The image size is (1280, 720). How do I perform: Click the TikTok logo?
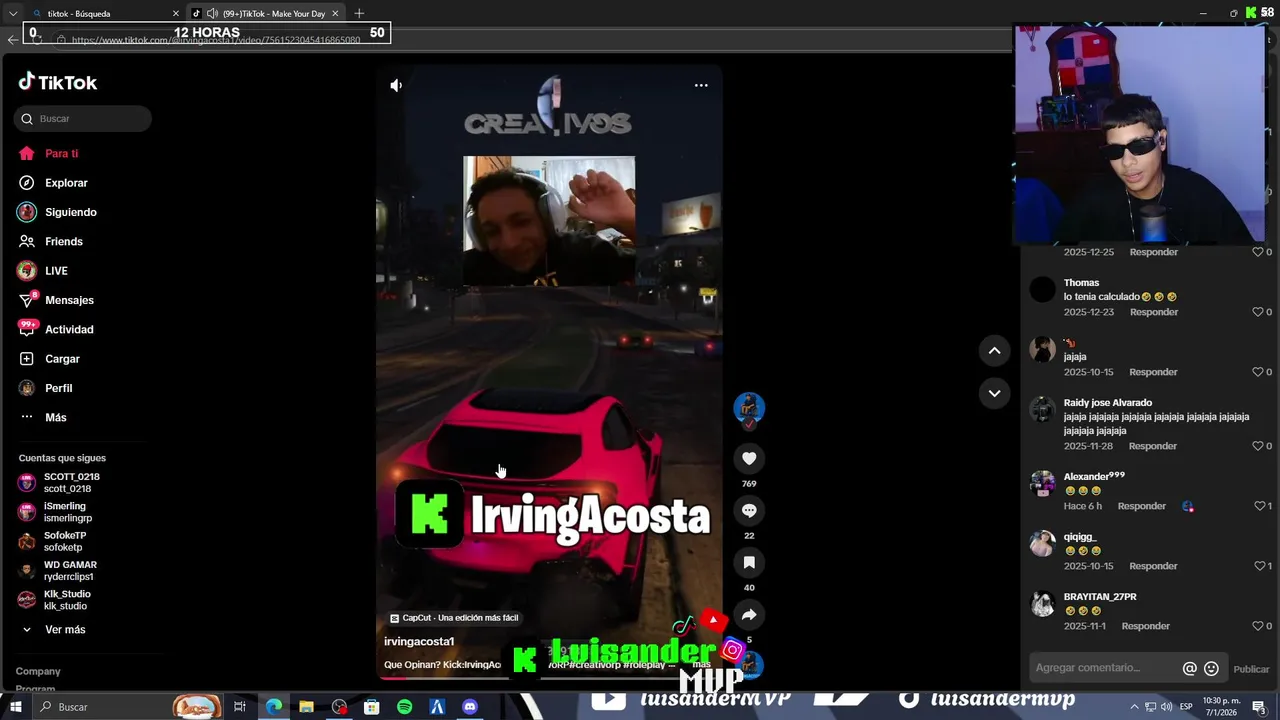tap(58, 82)
